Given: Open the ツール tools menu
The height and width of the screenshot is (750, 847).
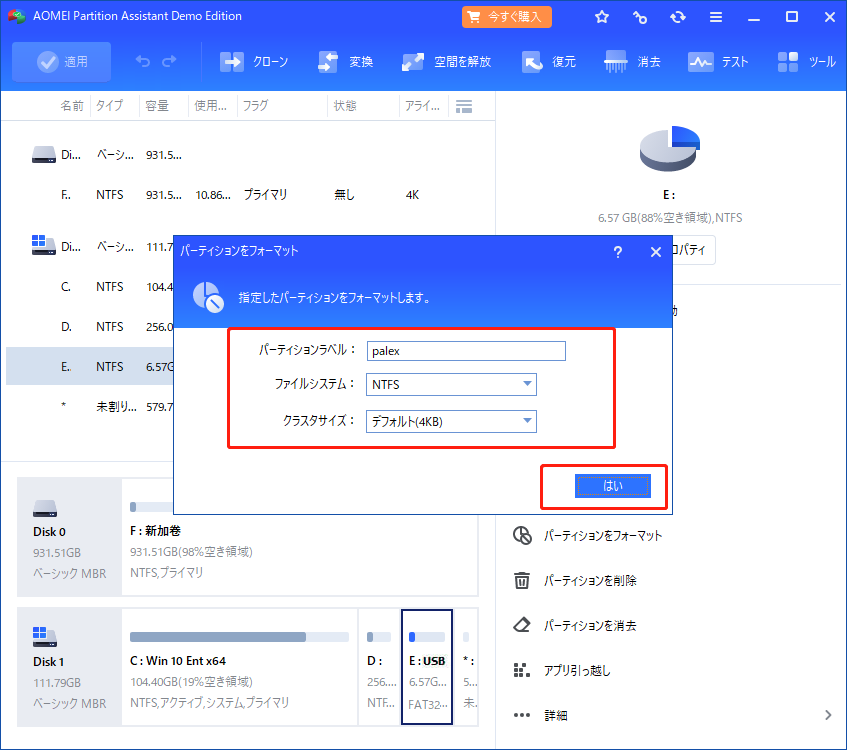Looking at the screenshot, I should pos(806,62).
